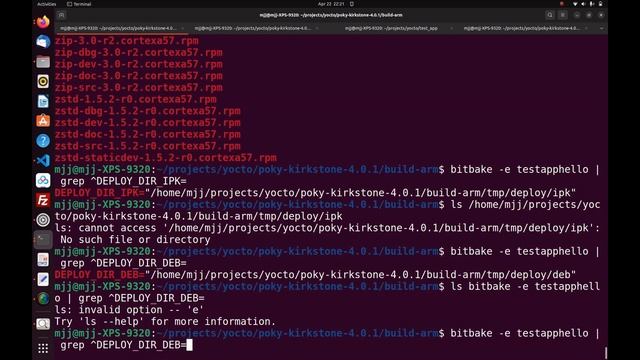The height and width of the screenshot is (360, 640).
Task: Add a new terminal tab with header button
Action: point(61,15)
